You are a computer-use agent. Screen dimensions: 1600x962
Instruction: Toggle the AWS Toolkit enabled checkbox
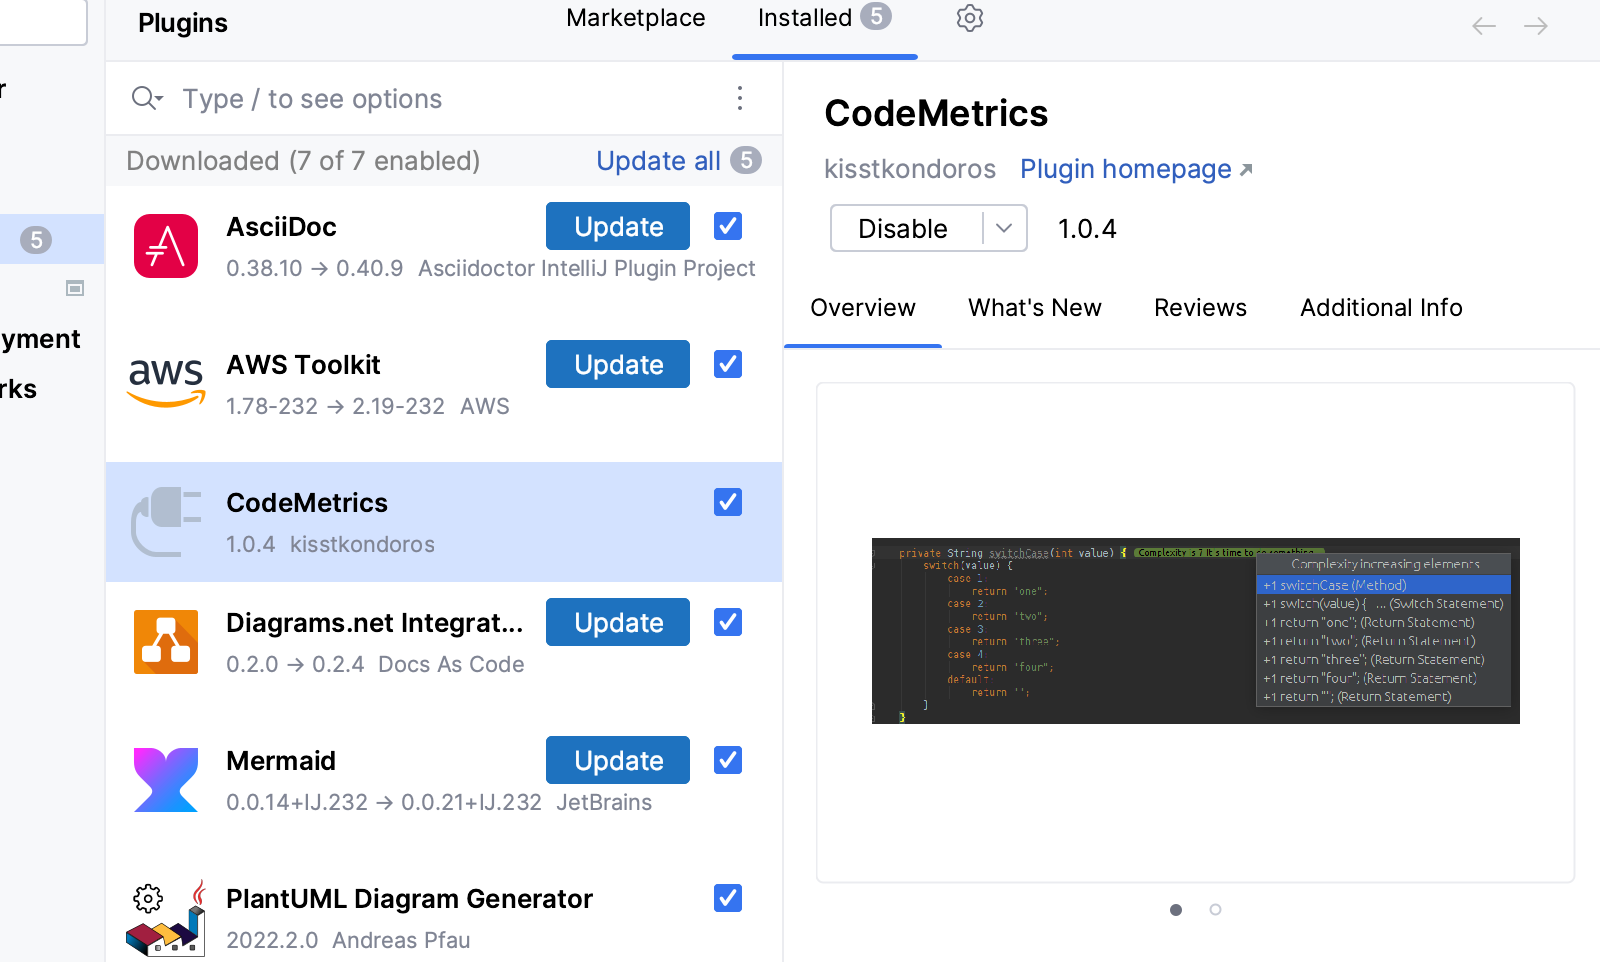pyautogui.click(x=728, y=364)
